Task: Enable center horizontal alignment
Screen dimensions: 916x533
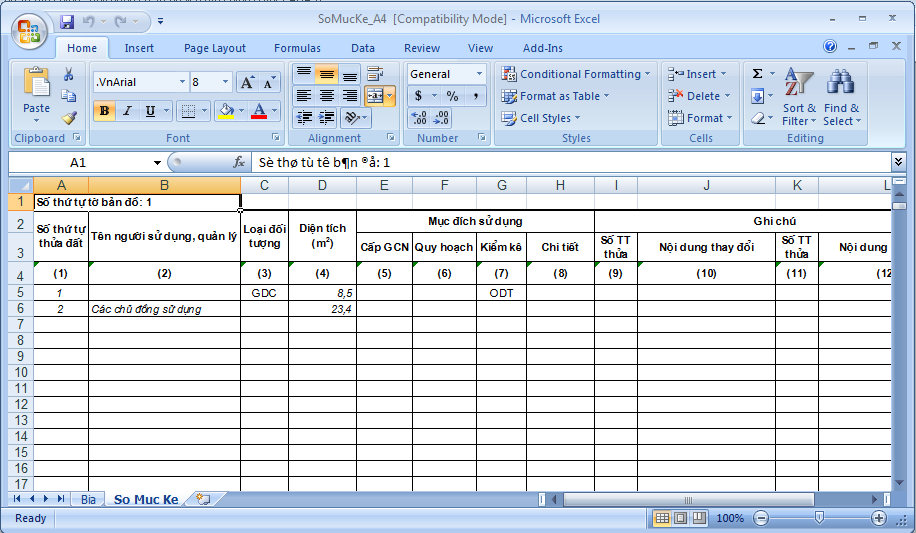Action: click(327, 96)
